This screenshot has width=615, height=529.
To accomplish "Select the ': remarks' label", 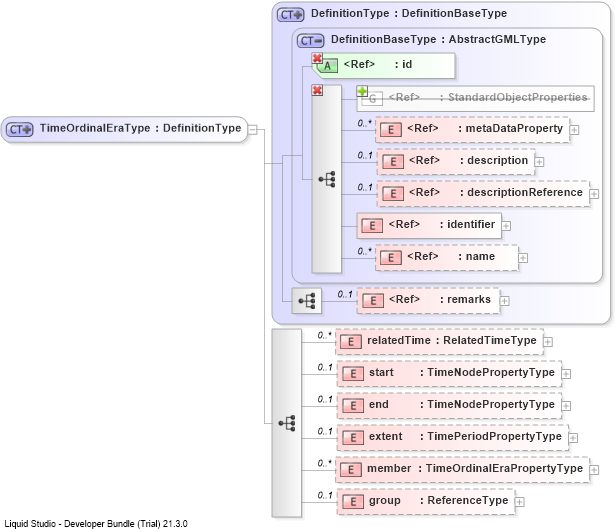I will 465,300.
